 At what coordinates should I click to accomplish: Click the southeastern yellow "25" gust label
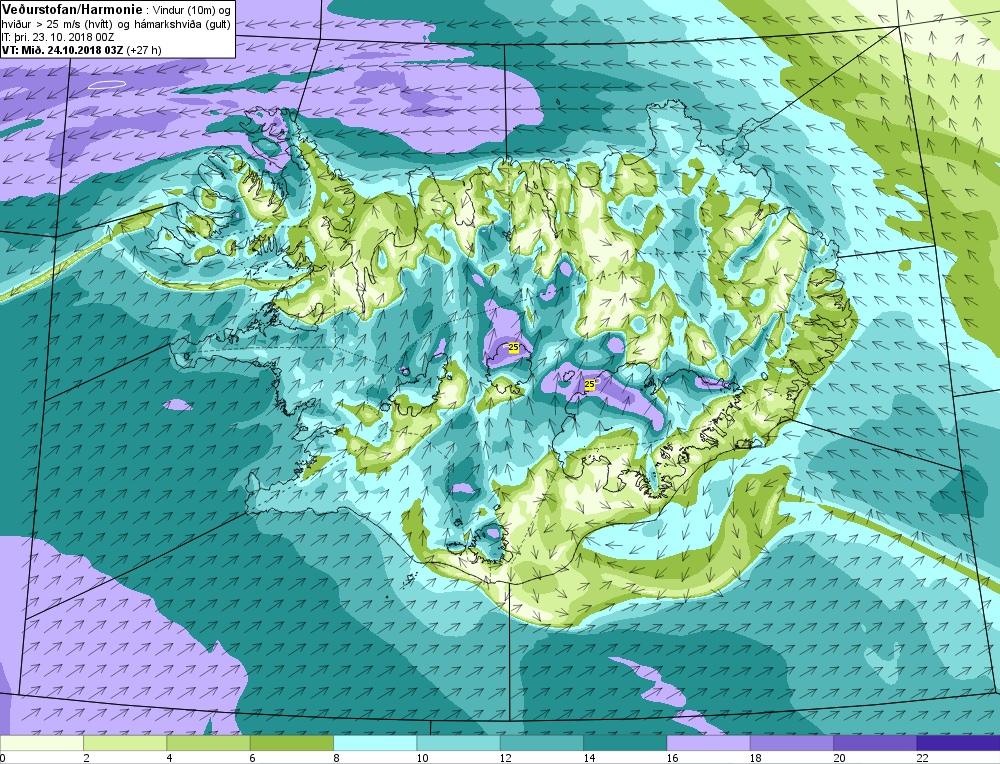click(x=589, y=385)
